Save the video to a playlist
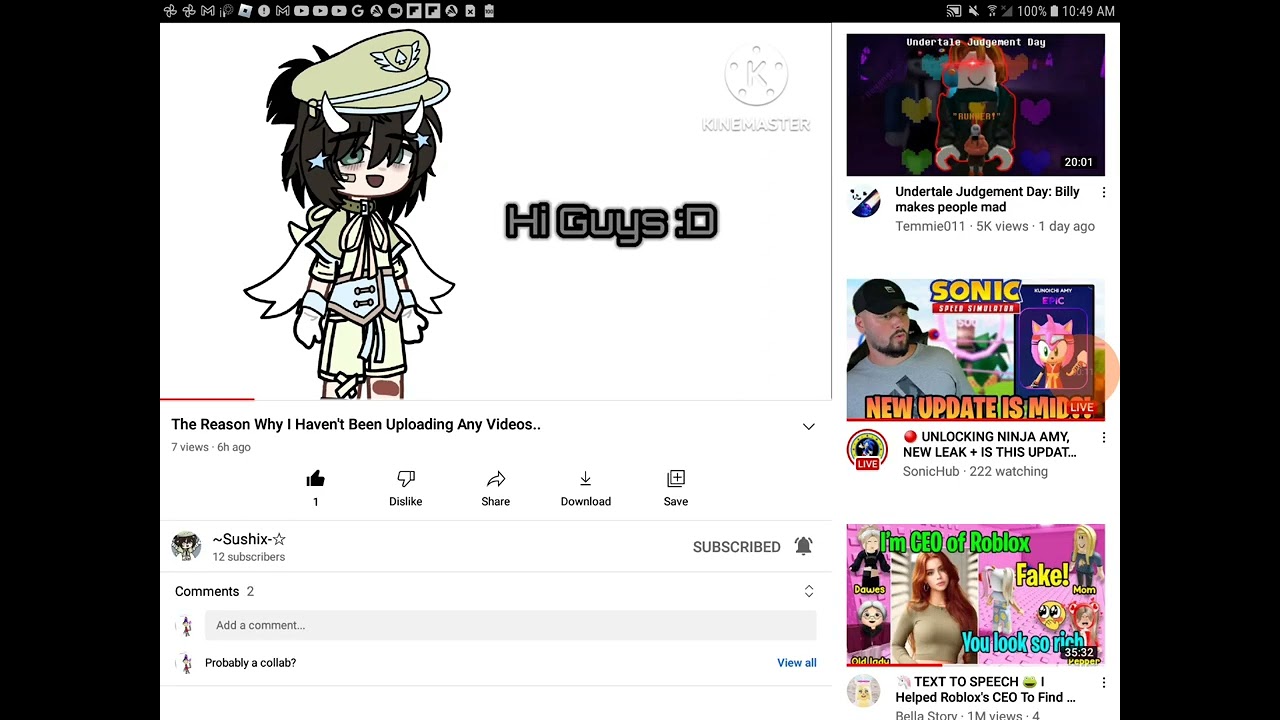This screenshot has height=720, width=1280. [x=676, y=479]
